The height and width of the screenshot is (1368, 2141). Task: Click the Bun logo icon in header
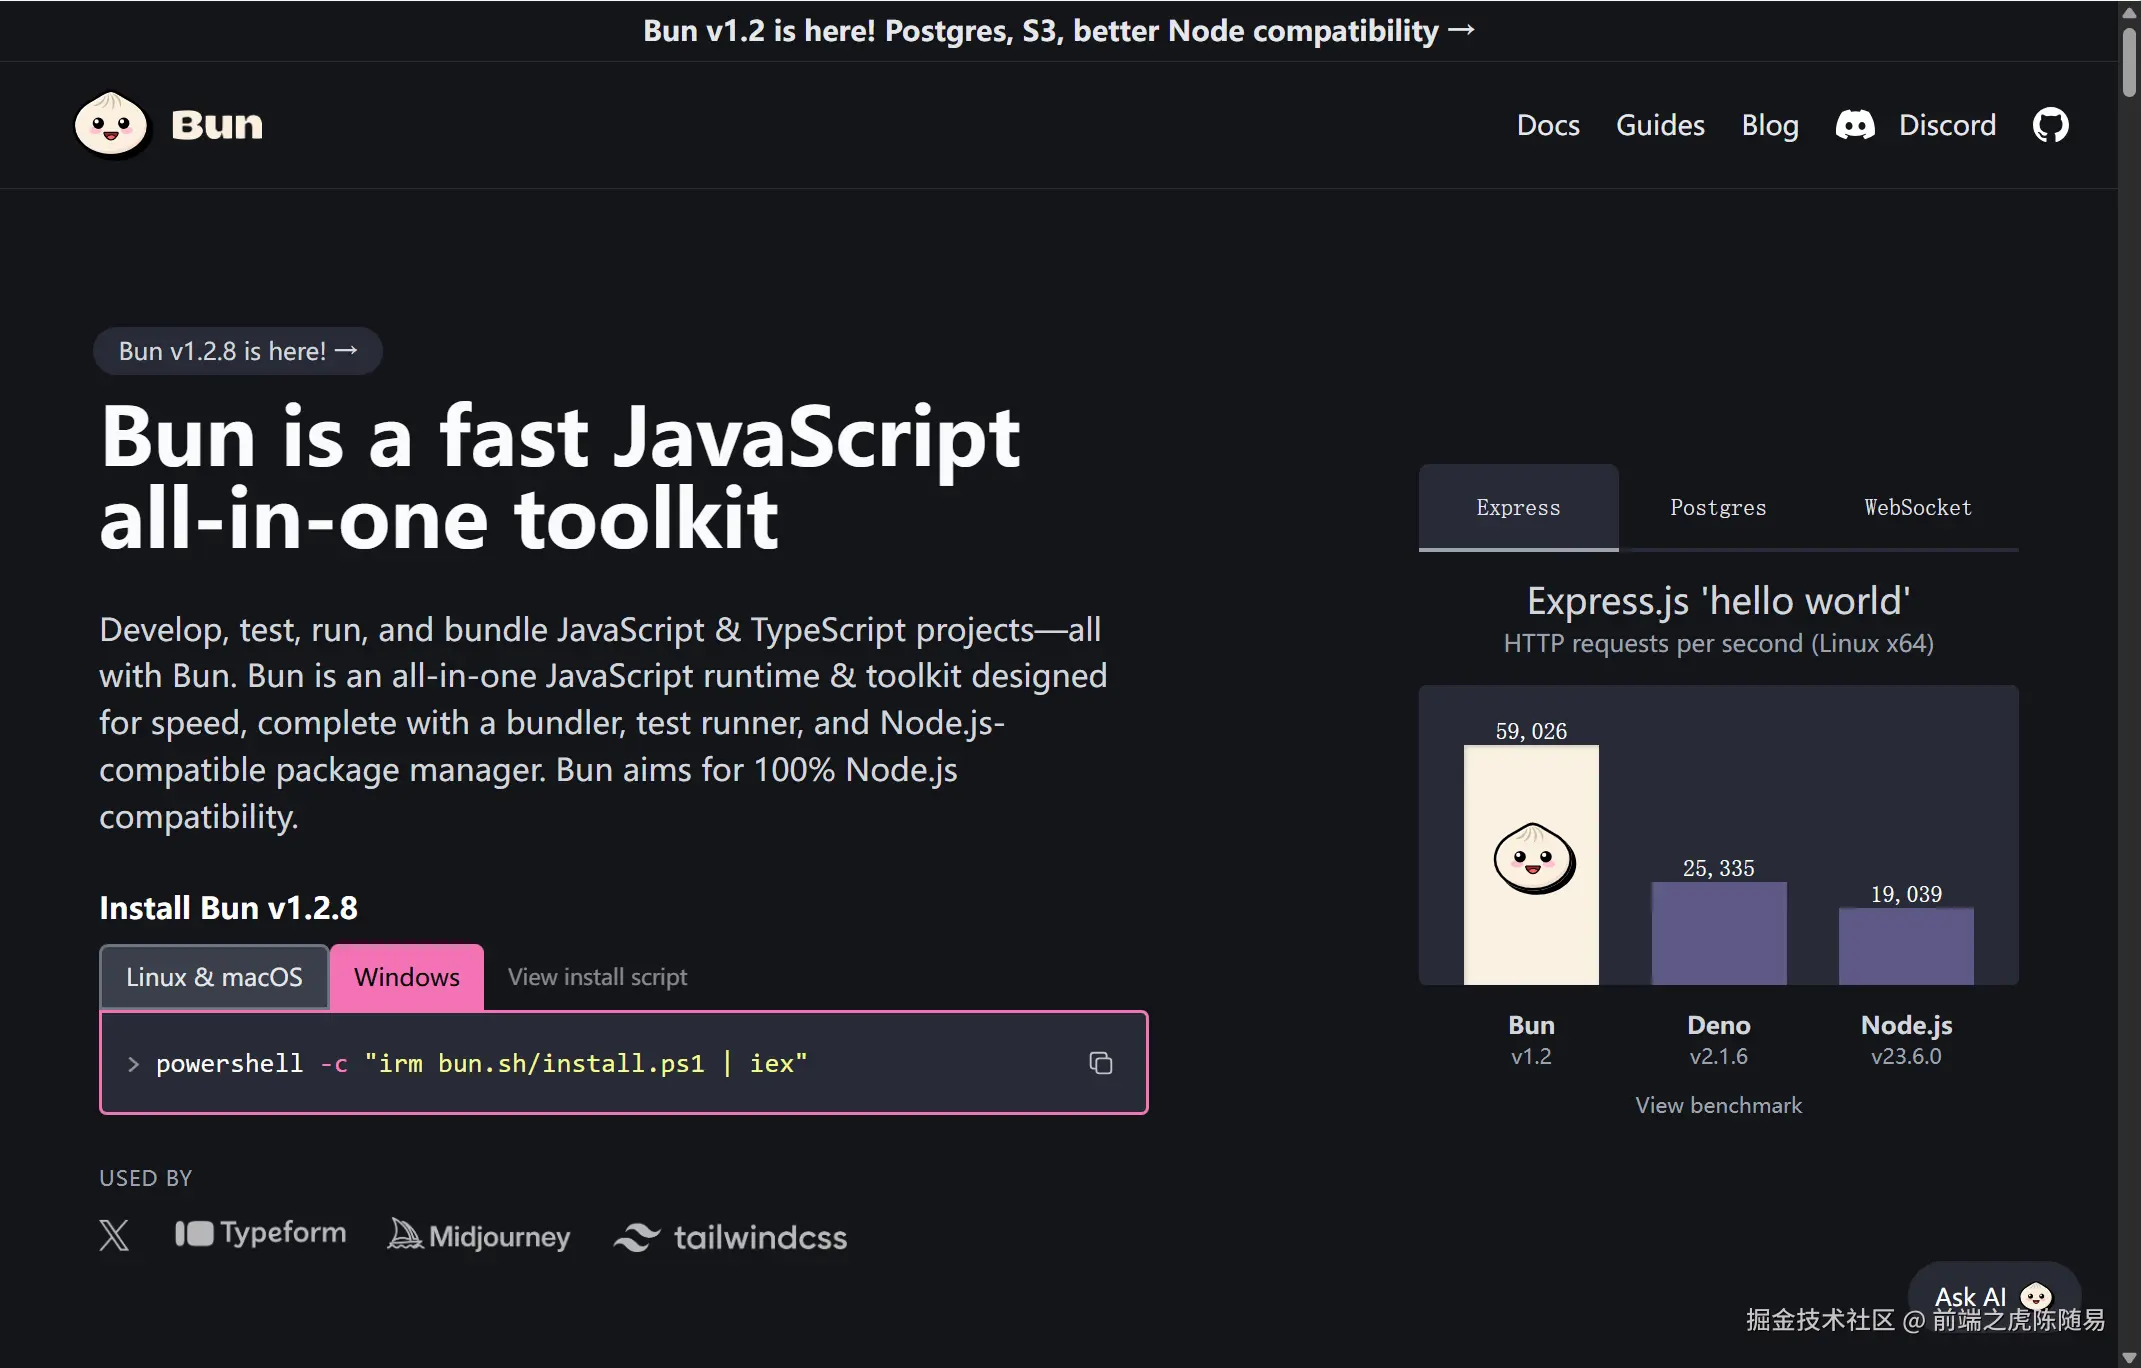tap(111, 125)
